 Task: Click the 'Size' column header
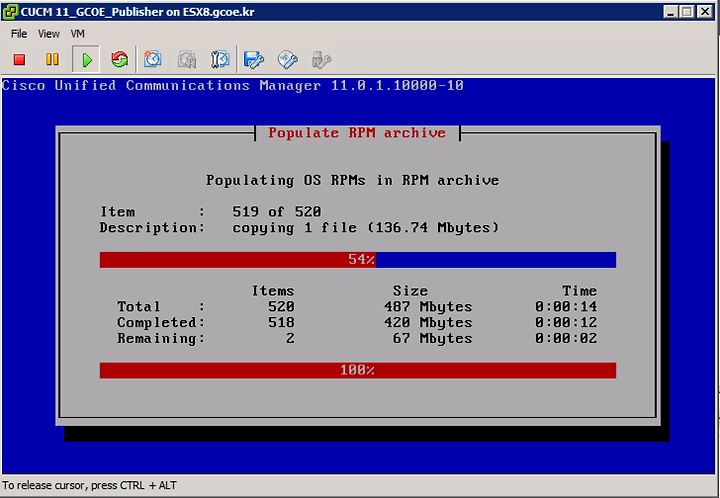pos(410,291)
